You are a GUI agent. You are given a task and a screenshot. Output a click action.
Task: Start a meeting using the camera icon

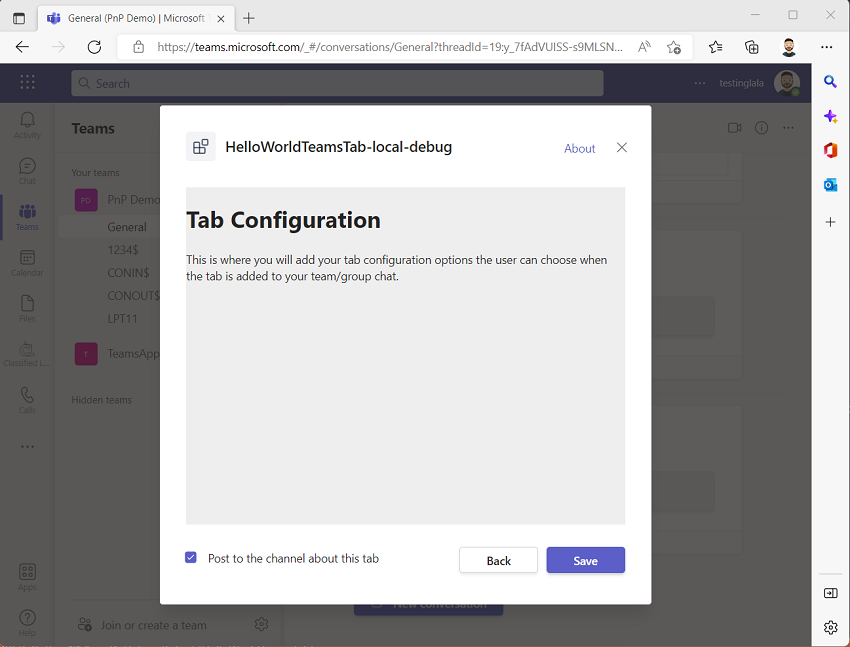735,128
